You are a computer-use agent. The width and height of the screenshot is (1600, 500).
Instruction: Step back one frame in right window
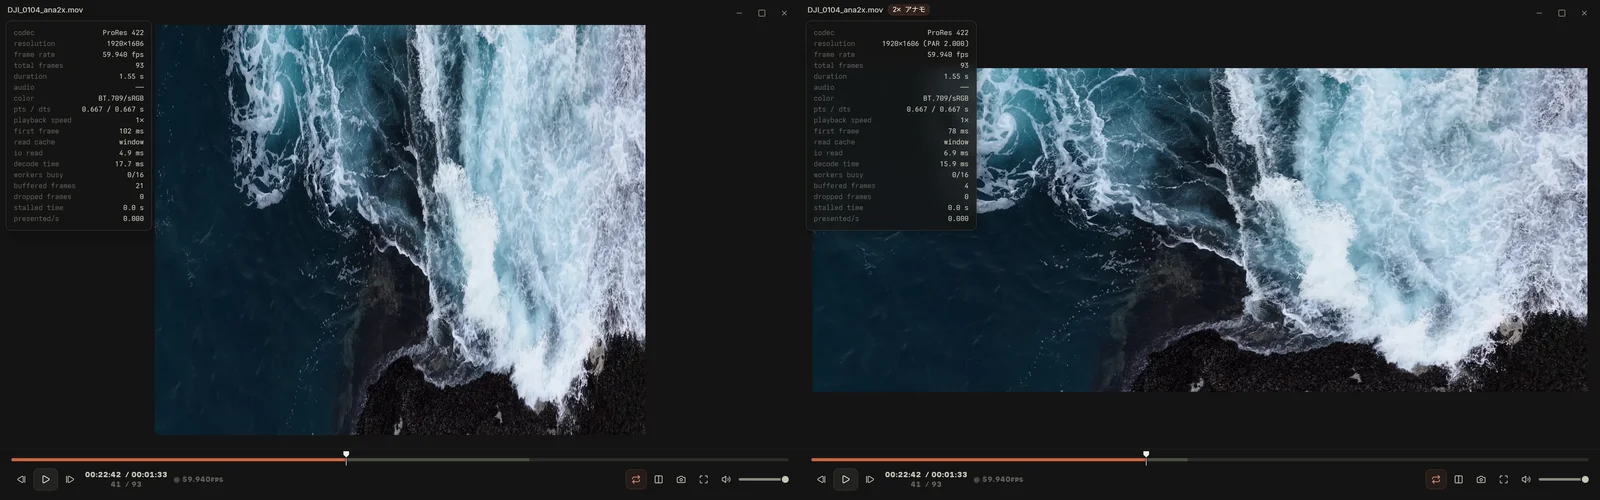point(821,480)
